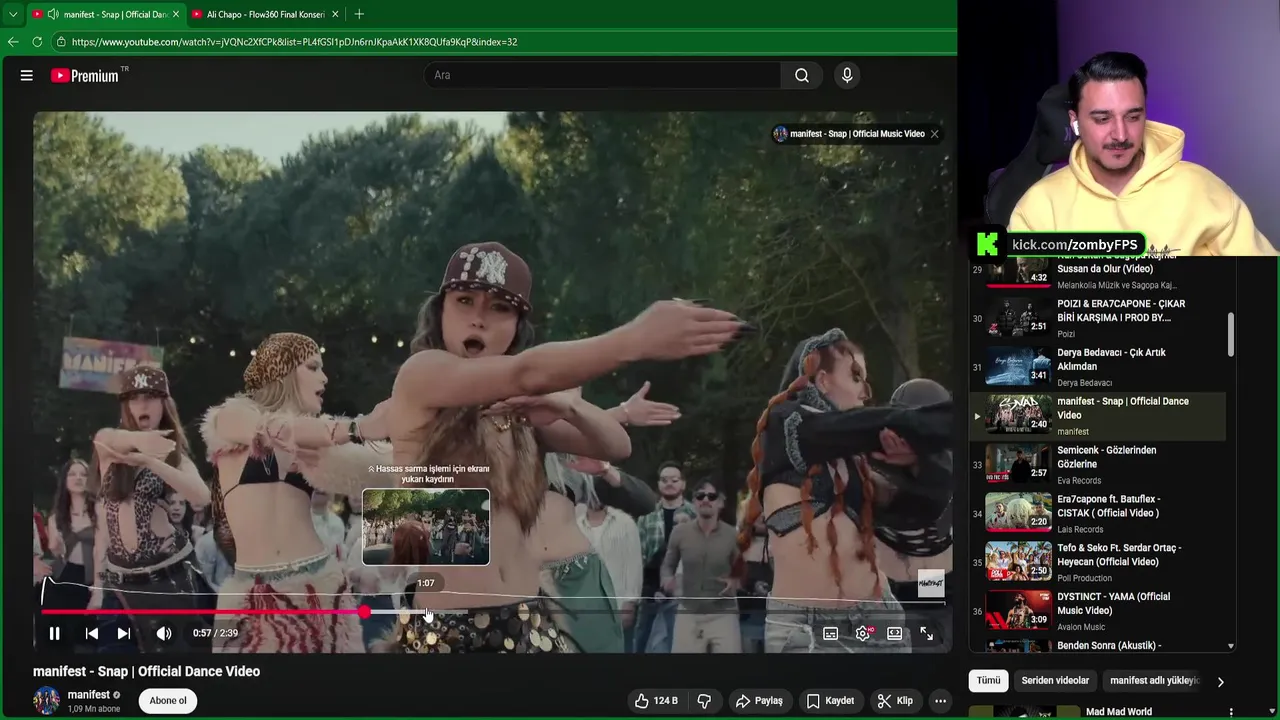Seek using the red progress bar
The image size is (1280, 720).
203,611
